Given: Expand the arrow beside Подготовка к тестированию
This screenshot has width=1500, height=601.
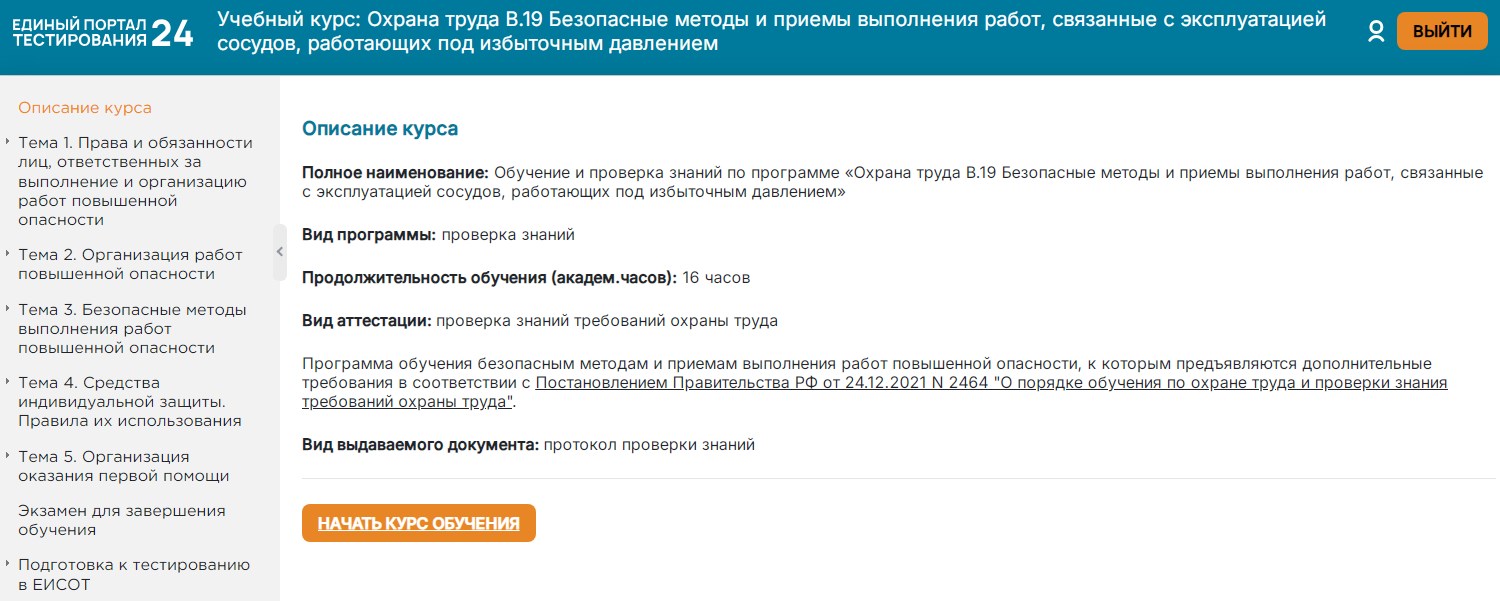Looking at the screenshot, I should coord(8,564).
